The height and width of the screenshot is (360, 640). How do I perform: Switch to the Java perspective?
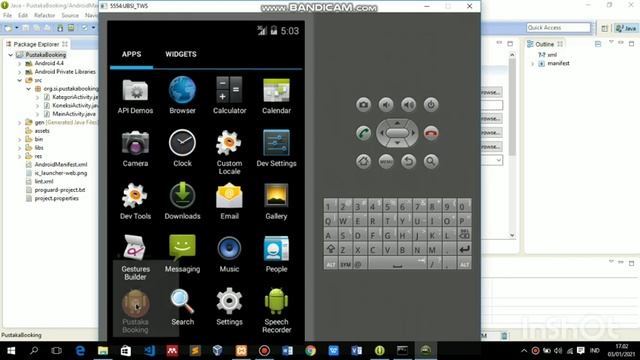pos(626,28)
